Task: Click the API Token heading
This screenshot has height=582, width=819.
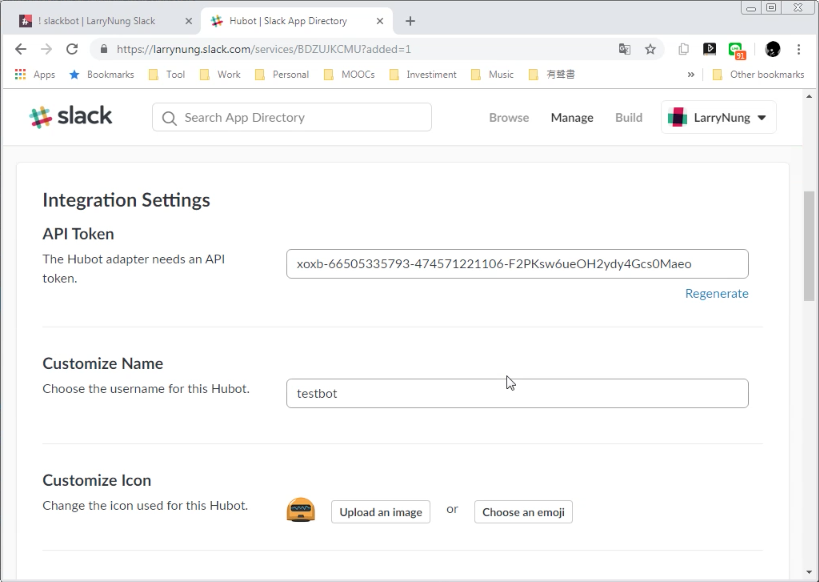Action: [78, 234]
